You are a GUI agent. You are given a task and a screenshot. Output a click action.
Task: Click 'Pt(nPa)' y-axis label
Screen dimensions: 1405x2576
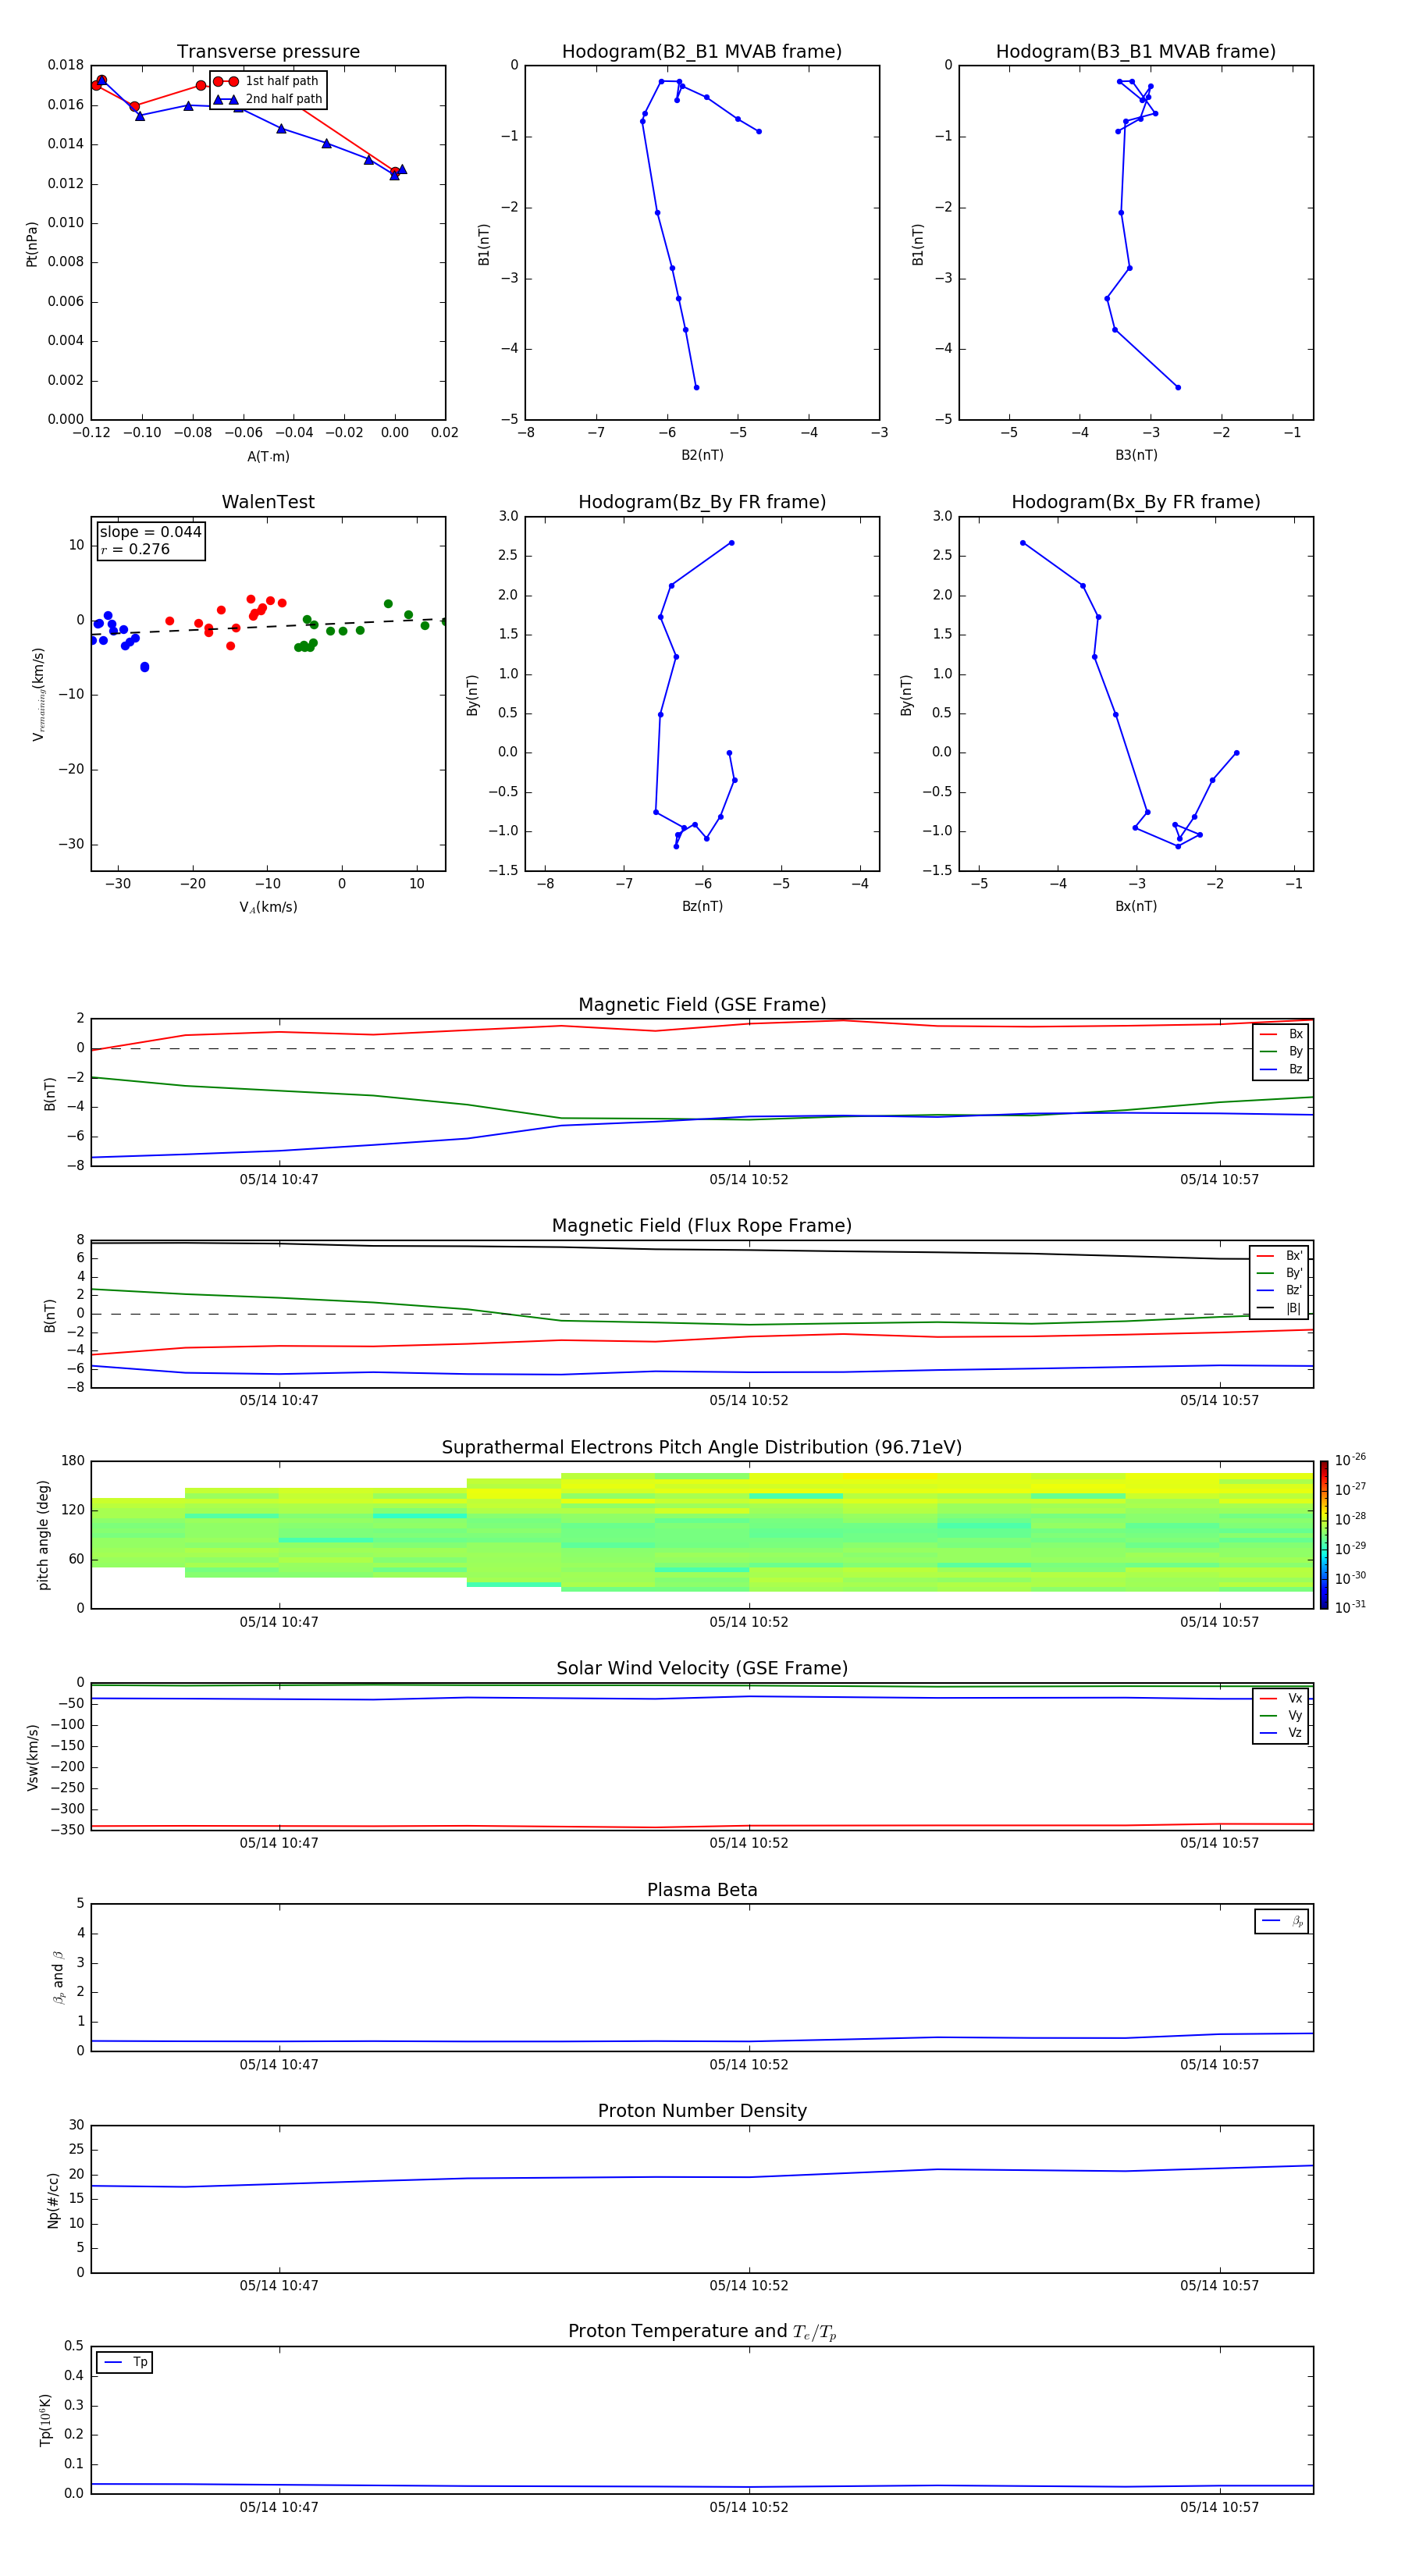click(x=32, y=244)
